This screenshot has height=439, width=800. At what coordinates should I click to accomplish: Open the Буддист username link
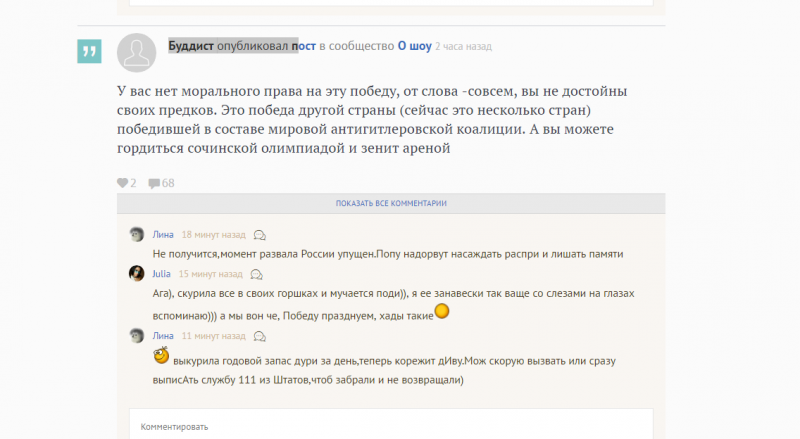pyautogui.click(x=191, y=46)
